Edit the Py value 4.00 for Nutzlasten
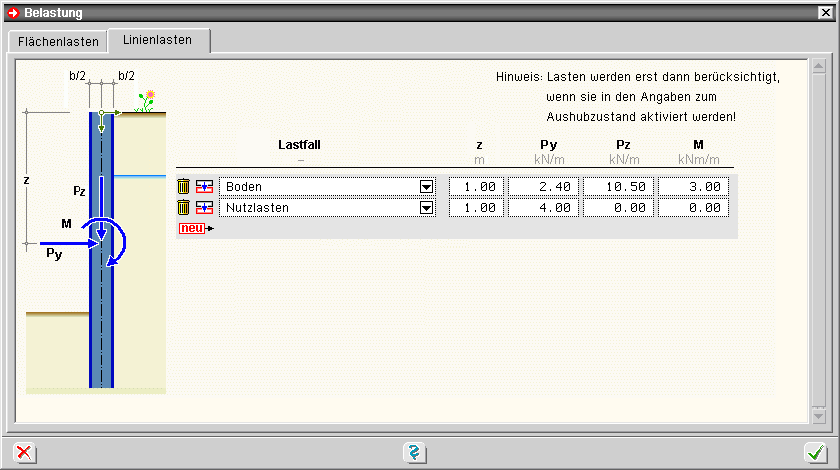The image size is (840, 470). point(543,207)
